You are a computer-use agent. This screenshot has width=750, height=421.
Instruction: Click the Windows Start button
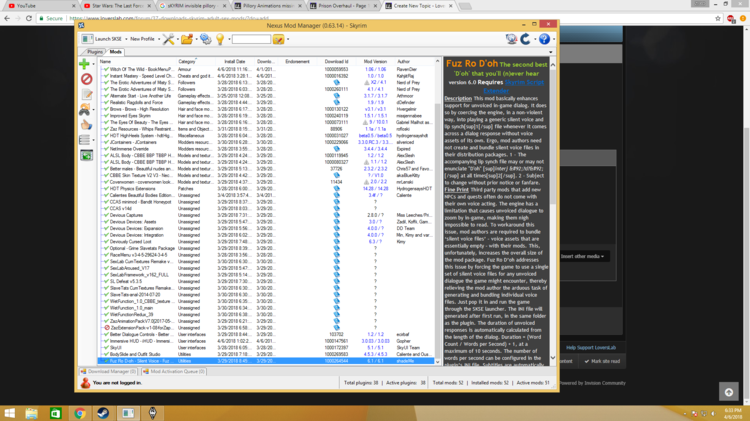[x=9, y=413]
